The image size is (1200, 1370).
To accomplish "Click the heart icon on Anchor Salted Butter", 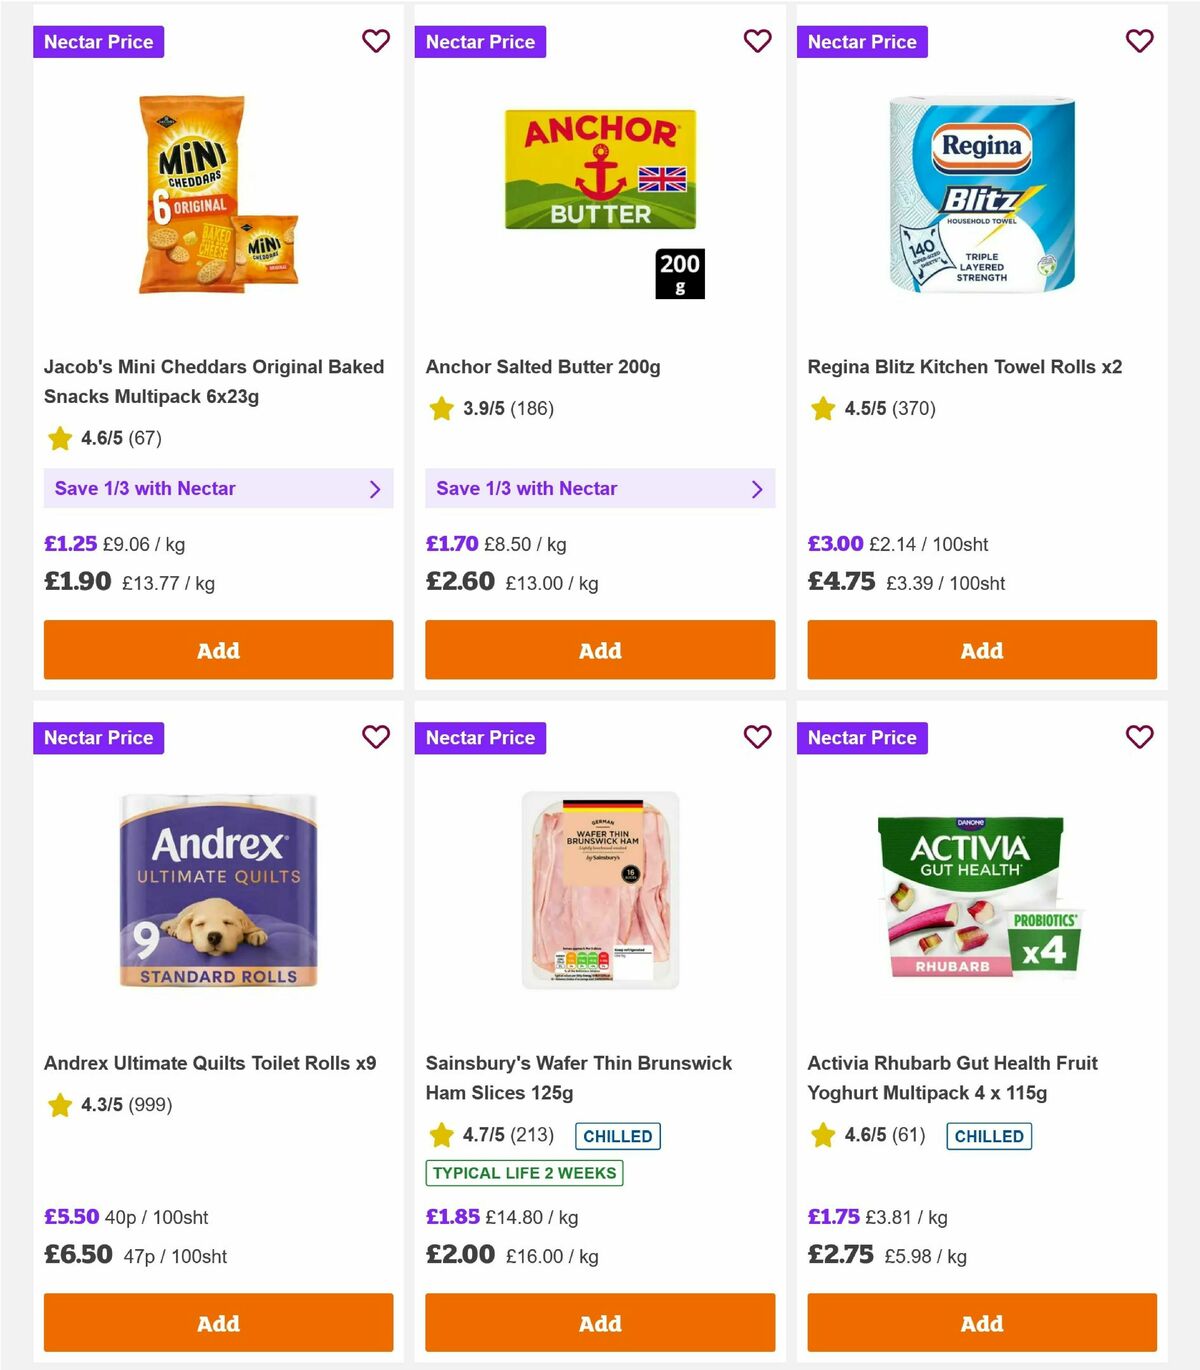I will tap(758, 41).
